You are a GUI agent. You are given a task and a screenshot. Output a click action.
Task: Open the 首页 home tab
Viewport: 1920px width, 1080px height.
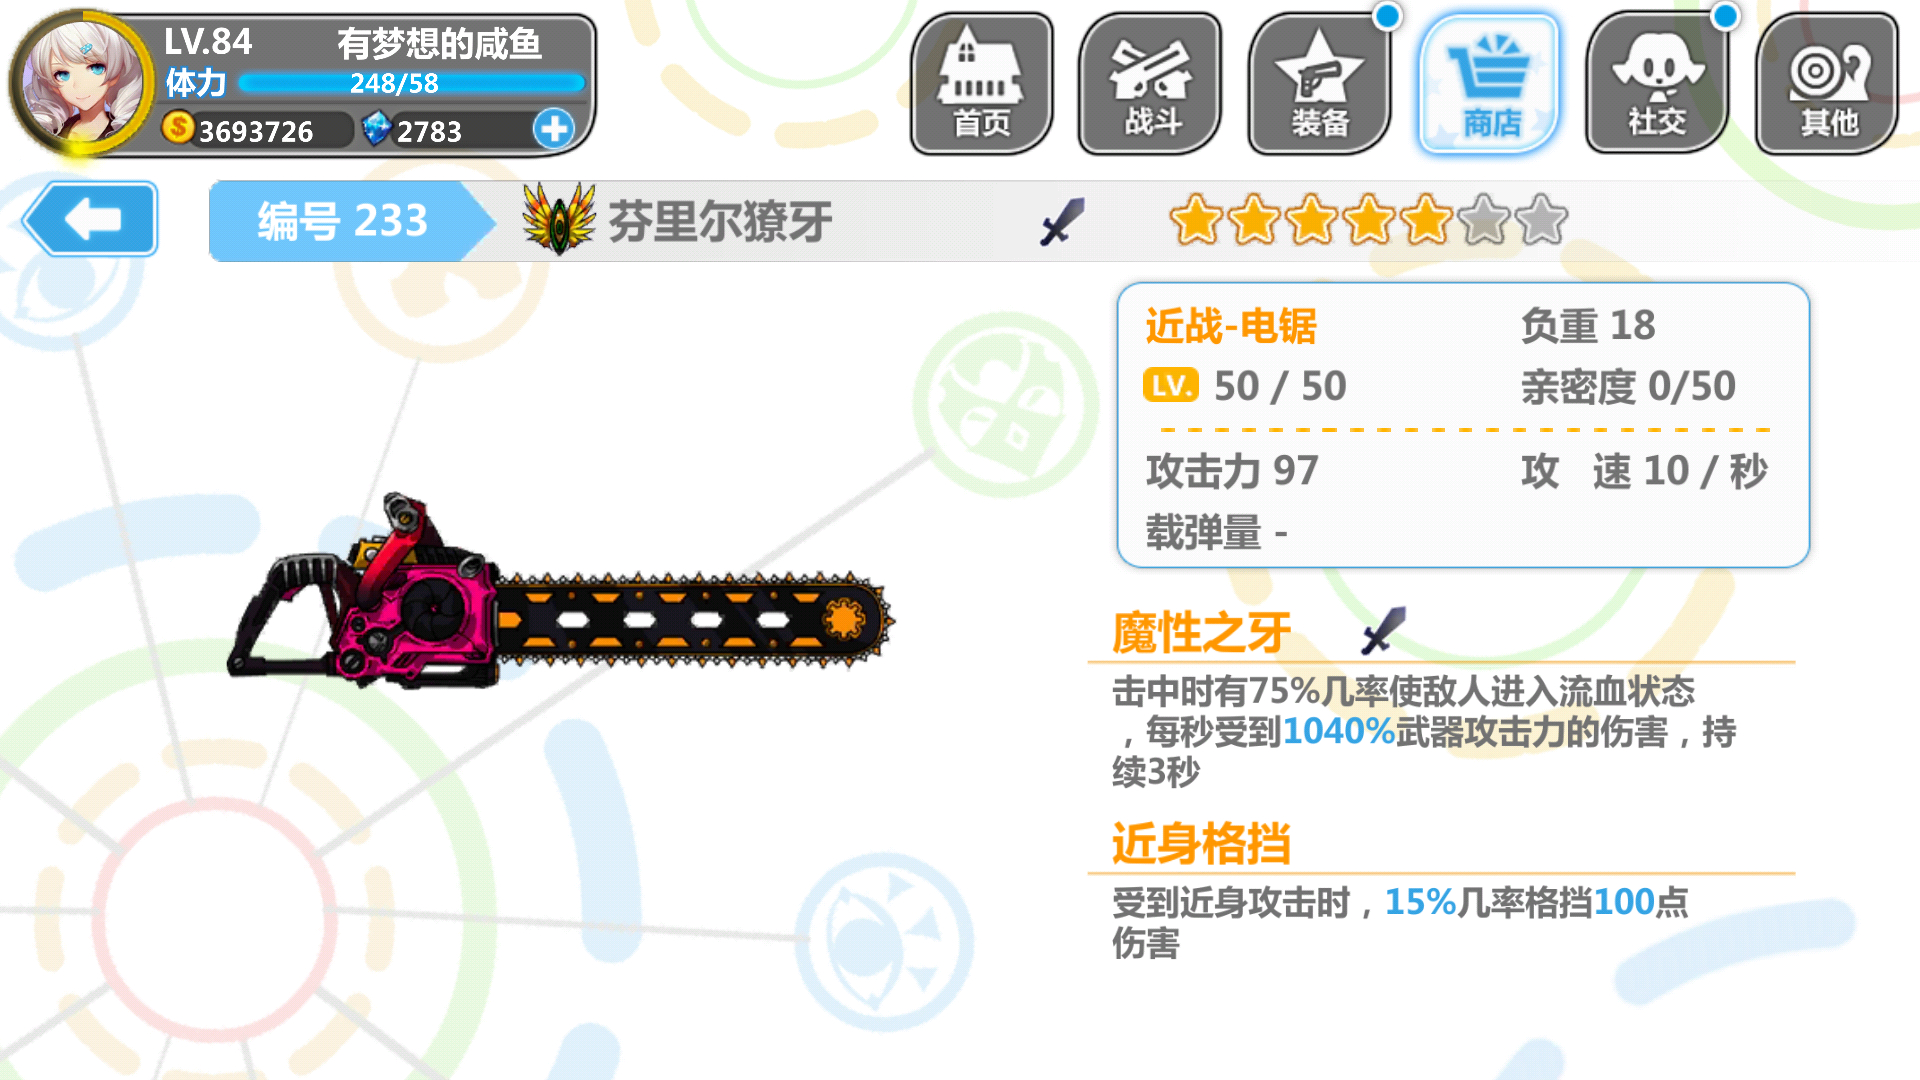pyautogui.click(x=982, y=84)
